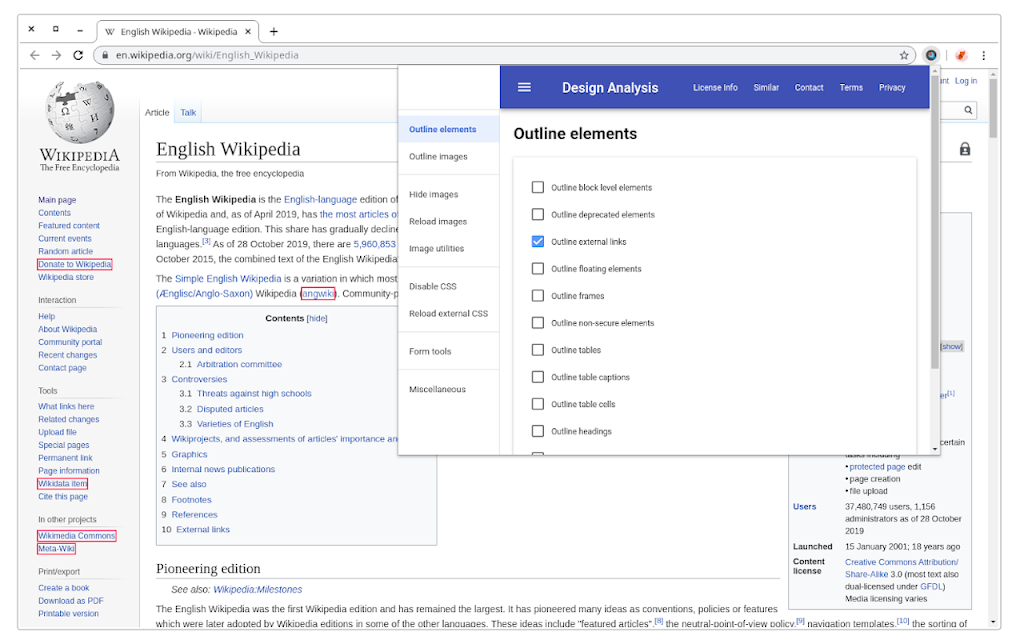The width and height of the screenshot is (1024, 640).
Task: Select Outline elements in sidebar
Action: pyautogui.click(x=449, y=129)
